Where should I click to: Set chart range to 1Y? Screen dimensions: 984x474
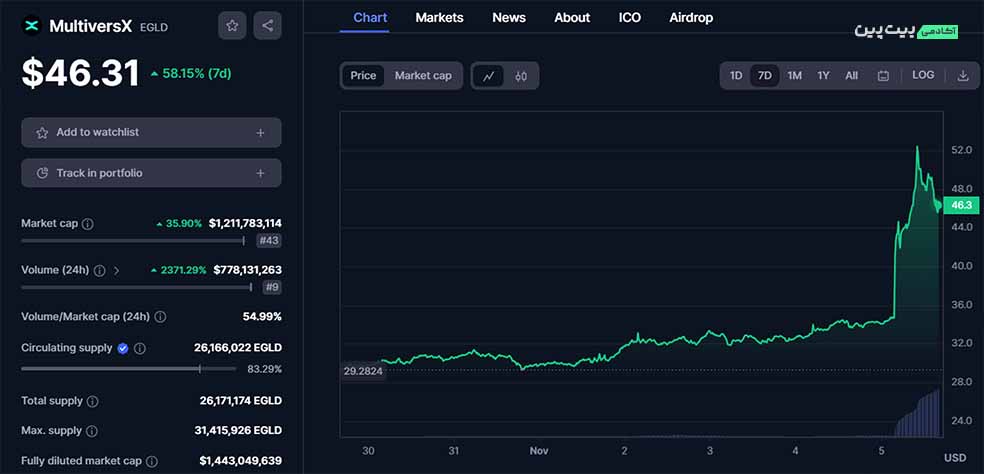823,76
